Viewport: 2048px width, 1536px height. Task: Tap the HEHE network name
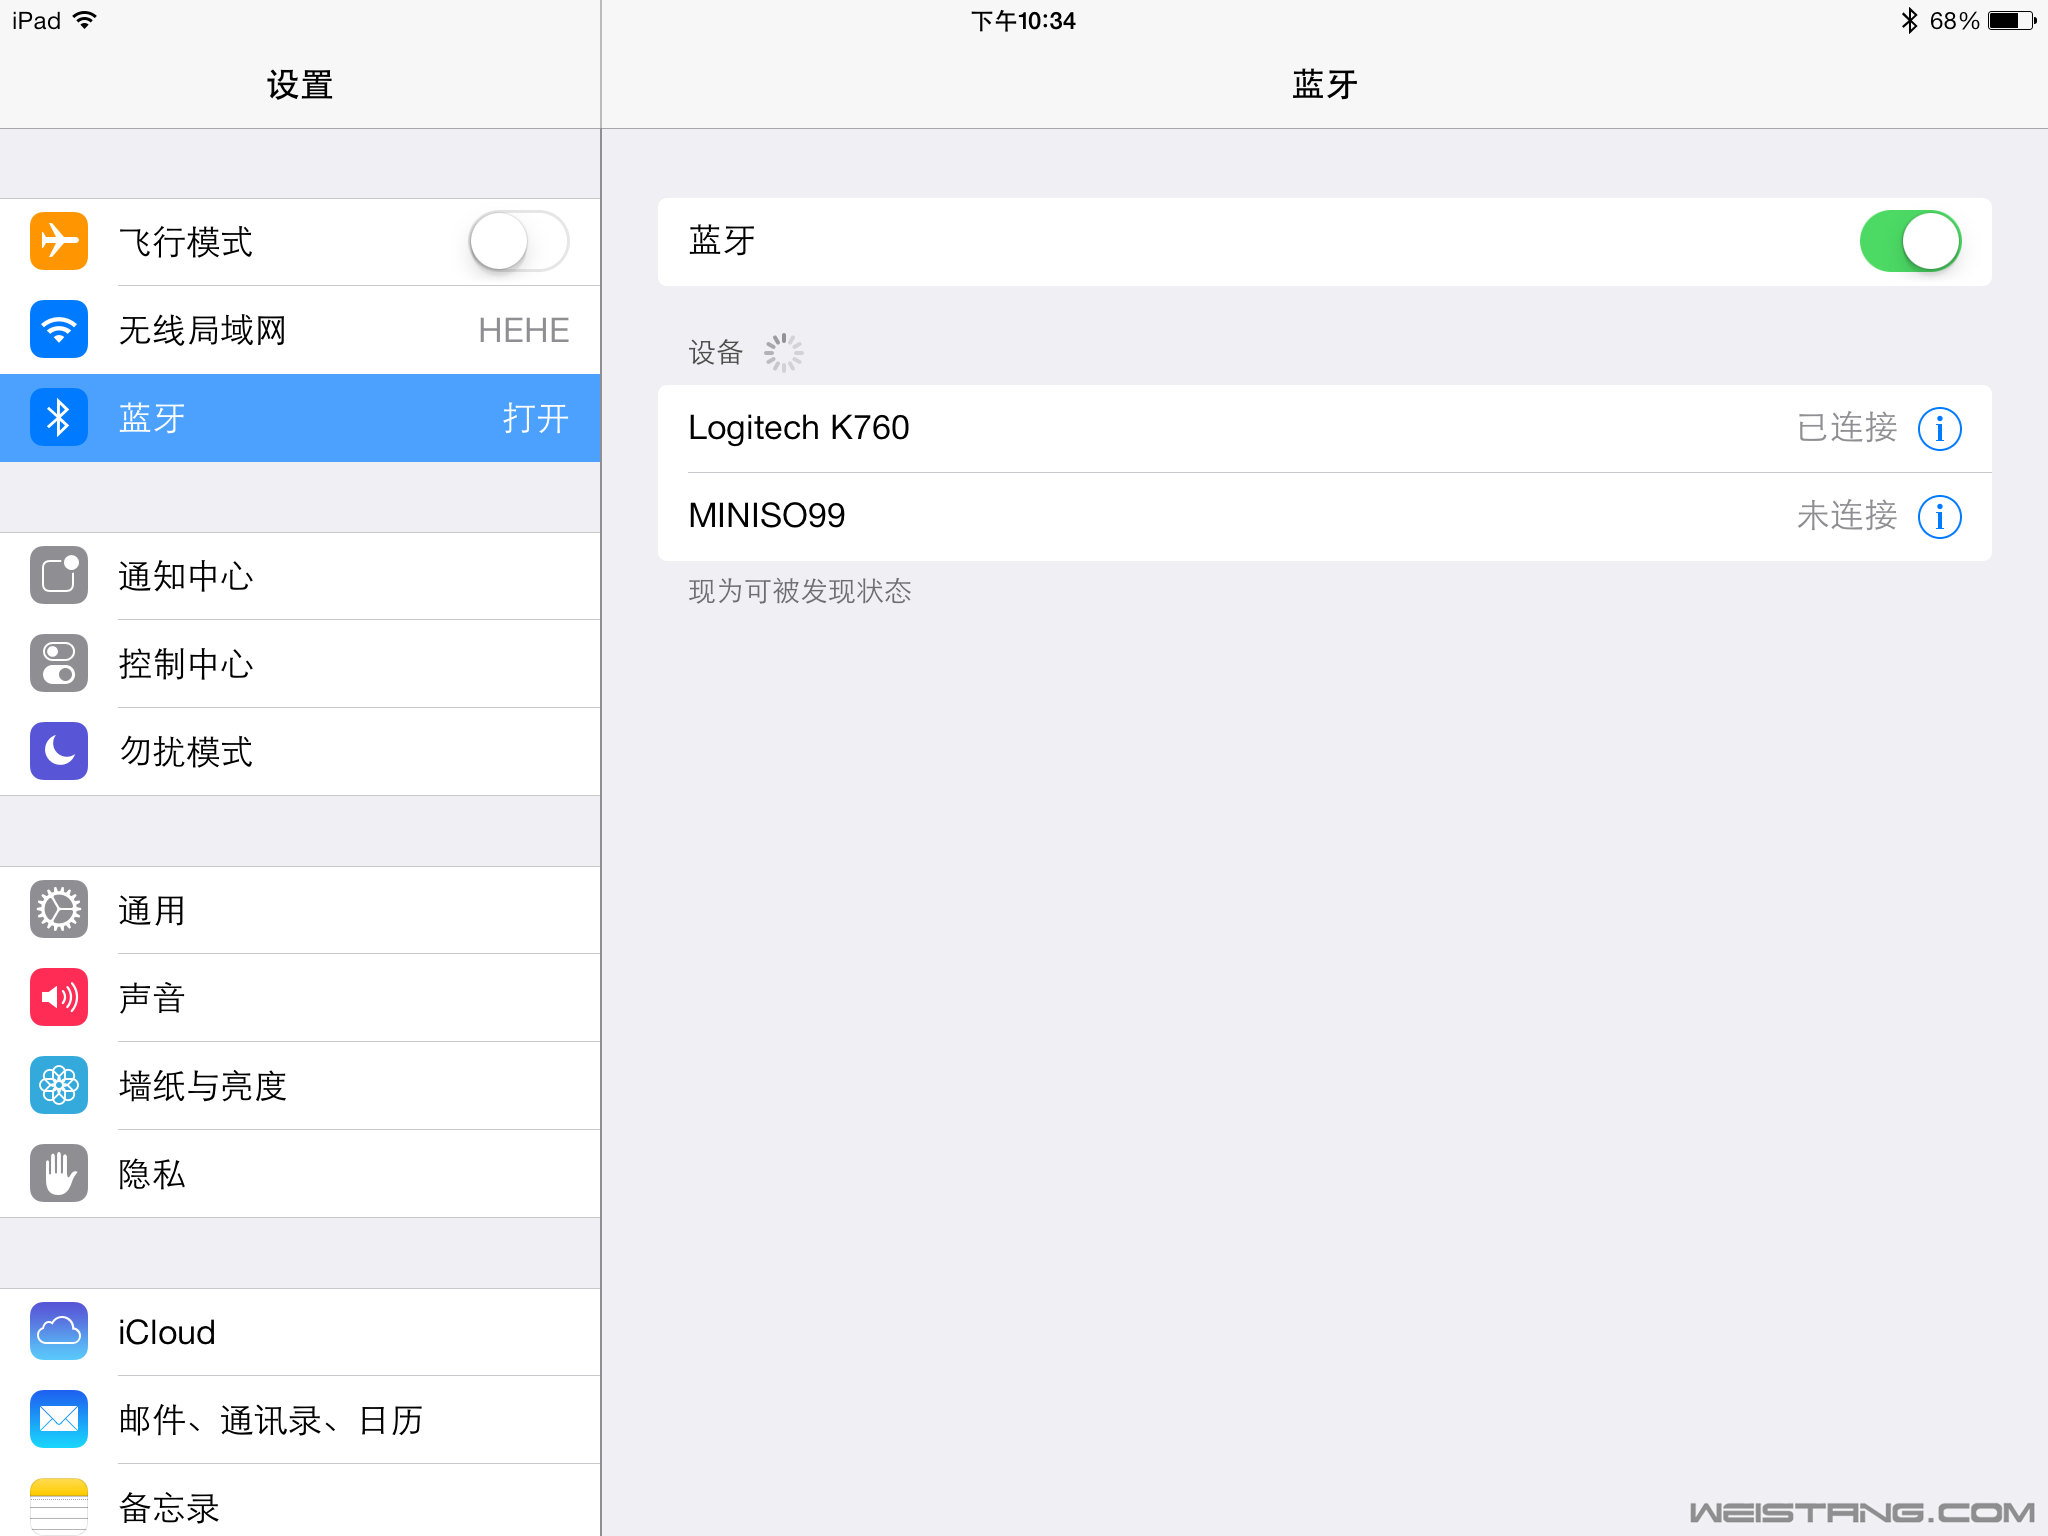523,330
